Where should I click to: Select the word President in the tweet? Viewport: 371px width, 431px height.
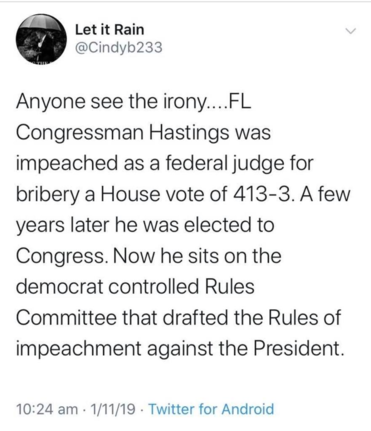(297, 348)
